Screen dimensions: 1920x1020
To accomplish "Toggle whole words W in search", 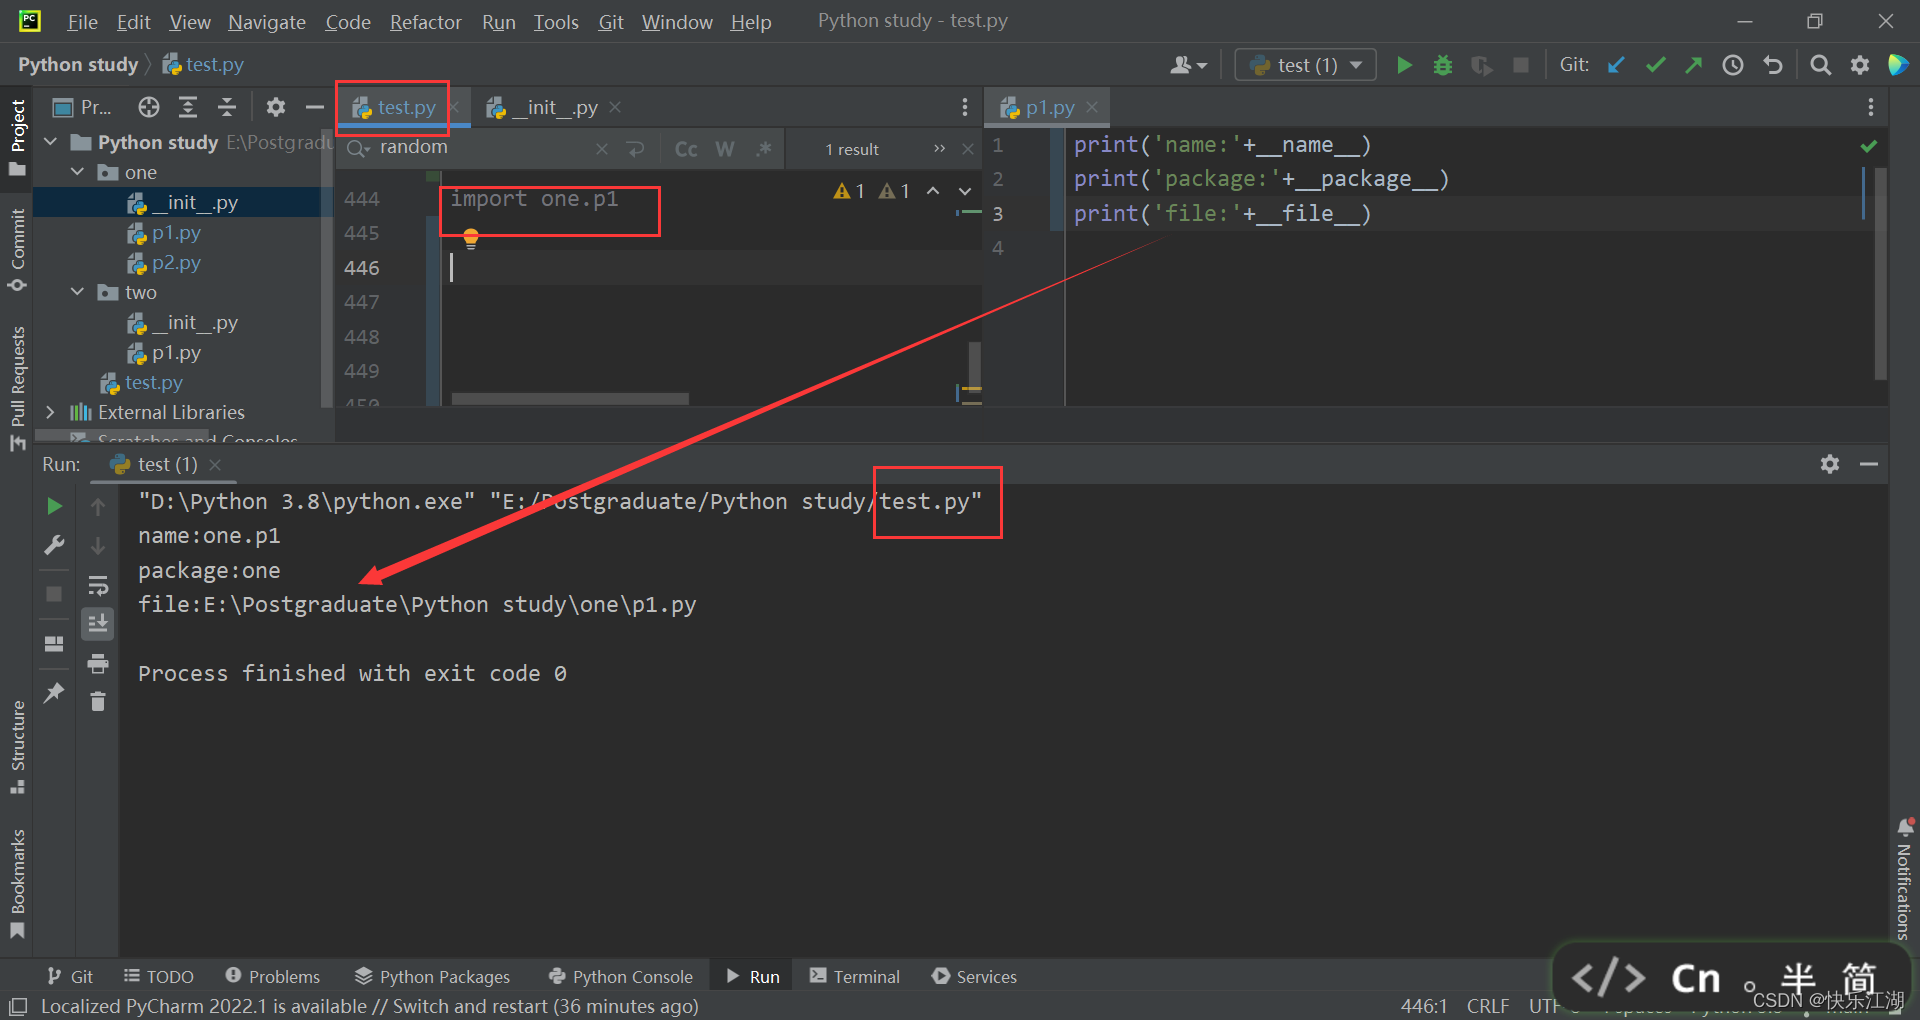I will click(x=725, y=149).
